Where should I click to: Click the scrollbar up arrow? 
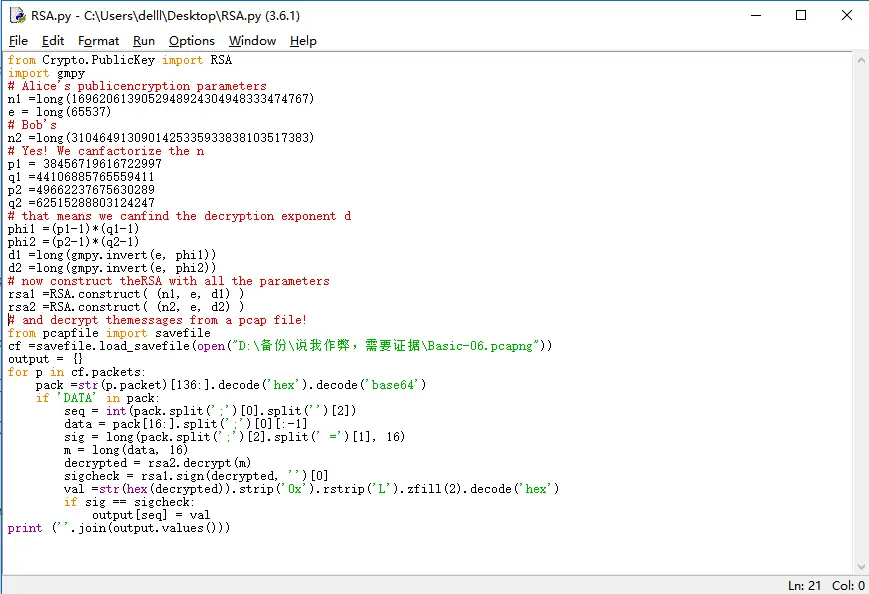[861, 60]
